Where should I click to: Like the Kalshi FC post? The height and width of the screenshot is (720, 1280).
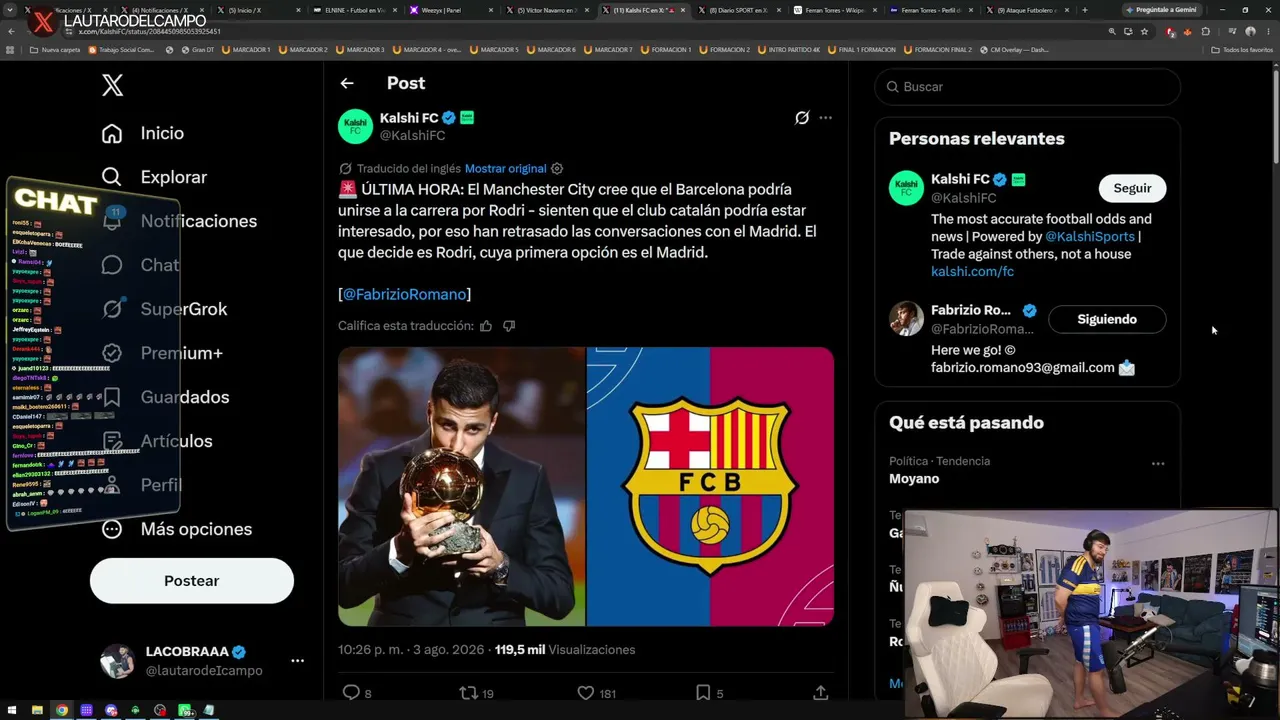pyautogui.click(x=586, y=692)
